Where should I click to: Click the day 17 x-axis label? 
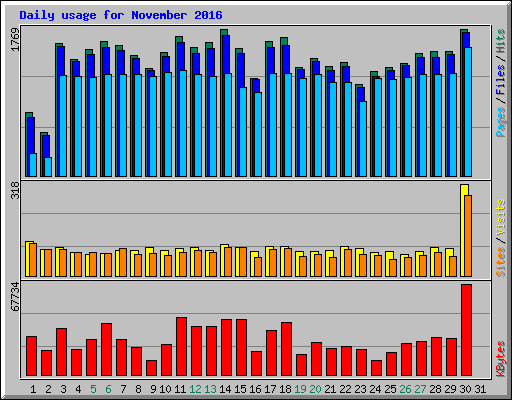(270, 389)
